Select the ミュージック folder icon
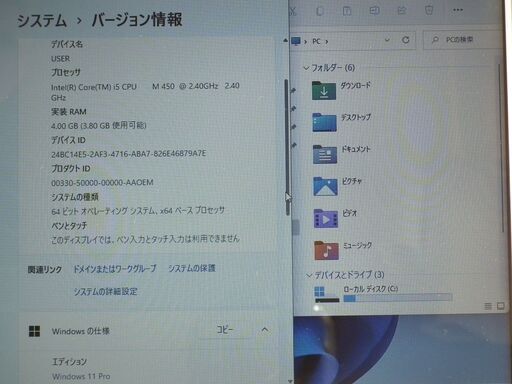The width and height of the screenshot is (512, 384). pos(326,250)
